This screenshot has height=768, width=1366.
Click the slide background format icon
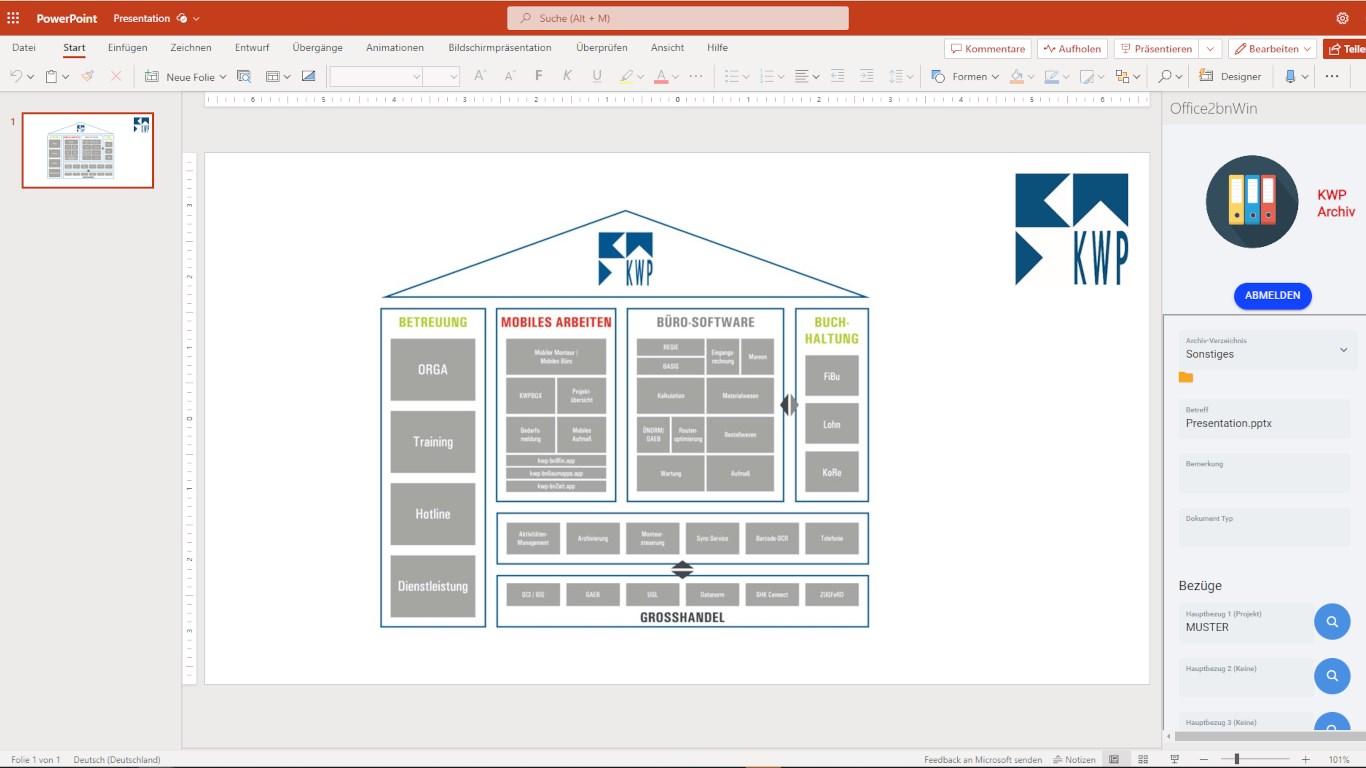coord(308,76)
